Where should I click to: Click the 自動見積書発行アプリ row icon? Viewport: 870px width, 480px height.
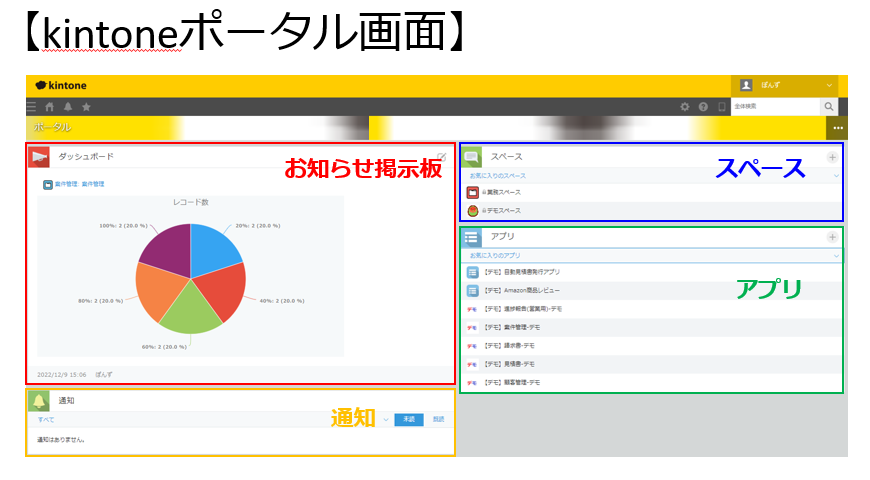click(x=472, y=272)
